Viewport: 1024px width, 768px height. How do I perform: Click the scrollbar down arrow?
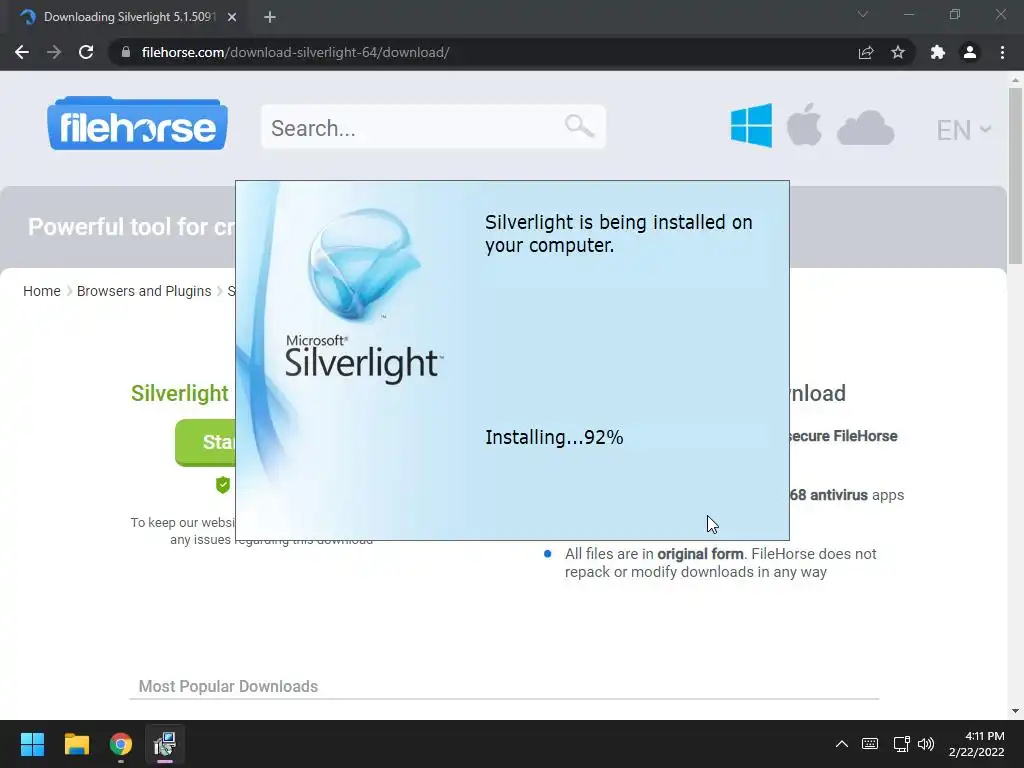[1015, 711]
